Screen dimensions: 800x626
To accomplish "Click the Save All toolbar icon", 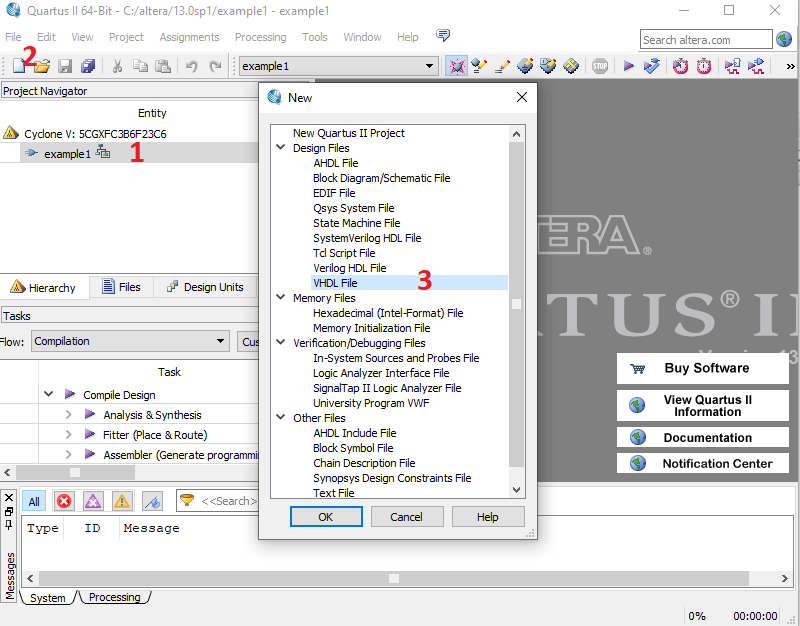I will point(88,66).
